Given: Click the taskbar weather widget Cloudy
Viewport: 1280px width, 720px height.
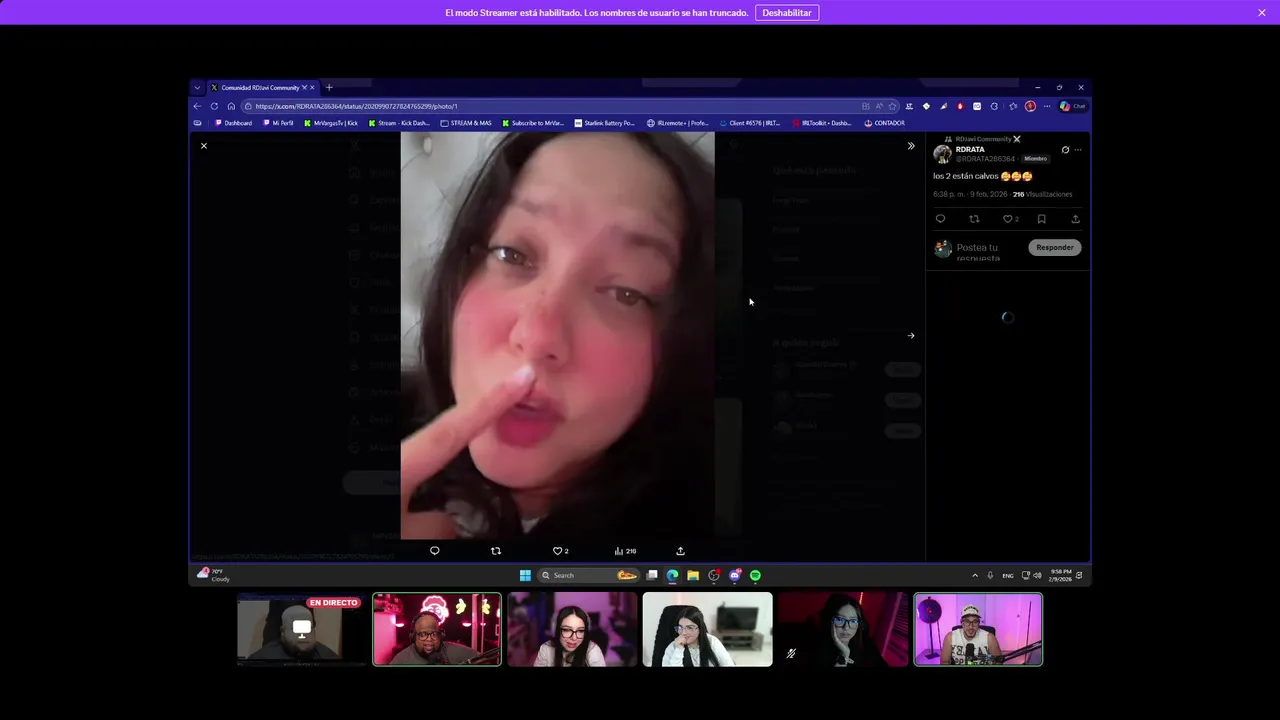Looking at the screenshot, I should pos(213,574).
